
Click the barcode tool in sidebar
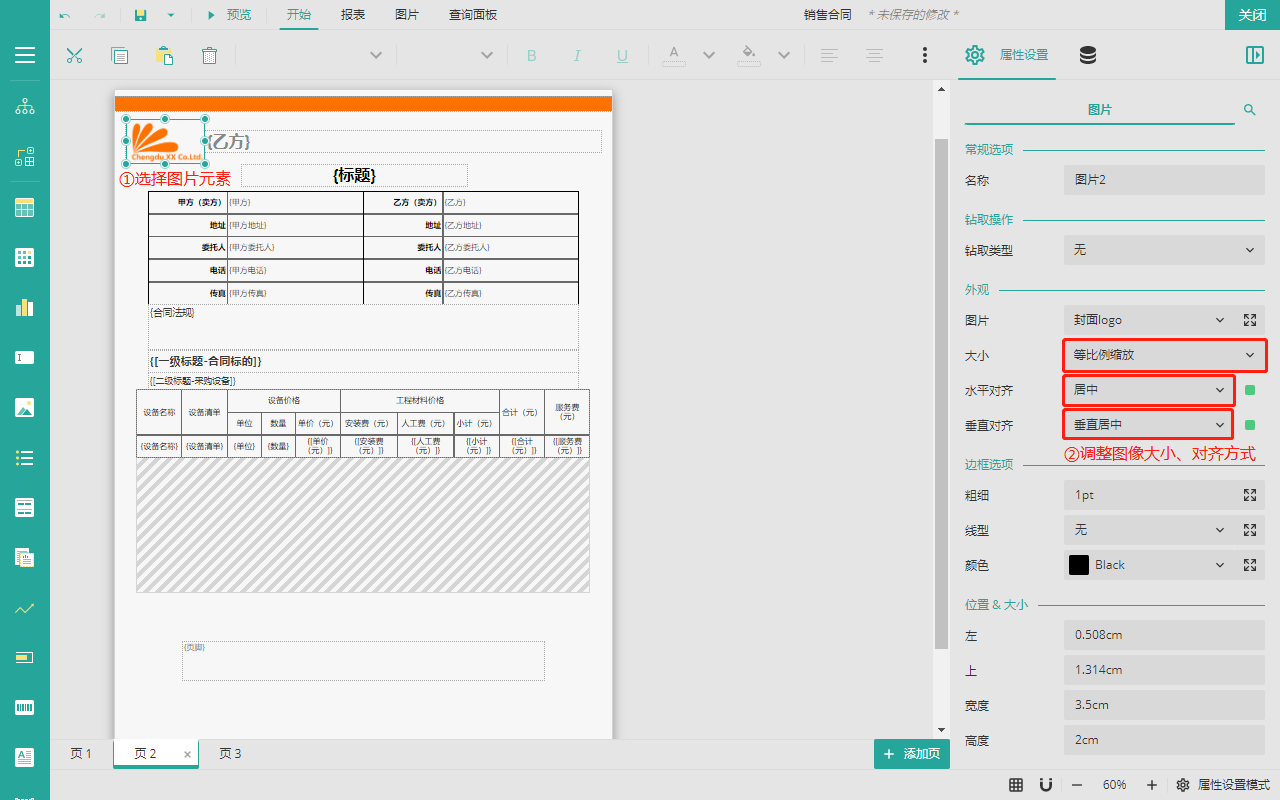(25, 708)
